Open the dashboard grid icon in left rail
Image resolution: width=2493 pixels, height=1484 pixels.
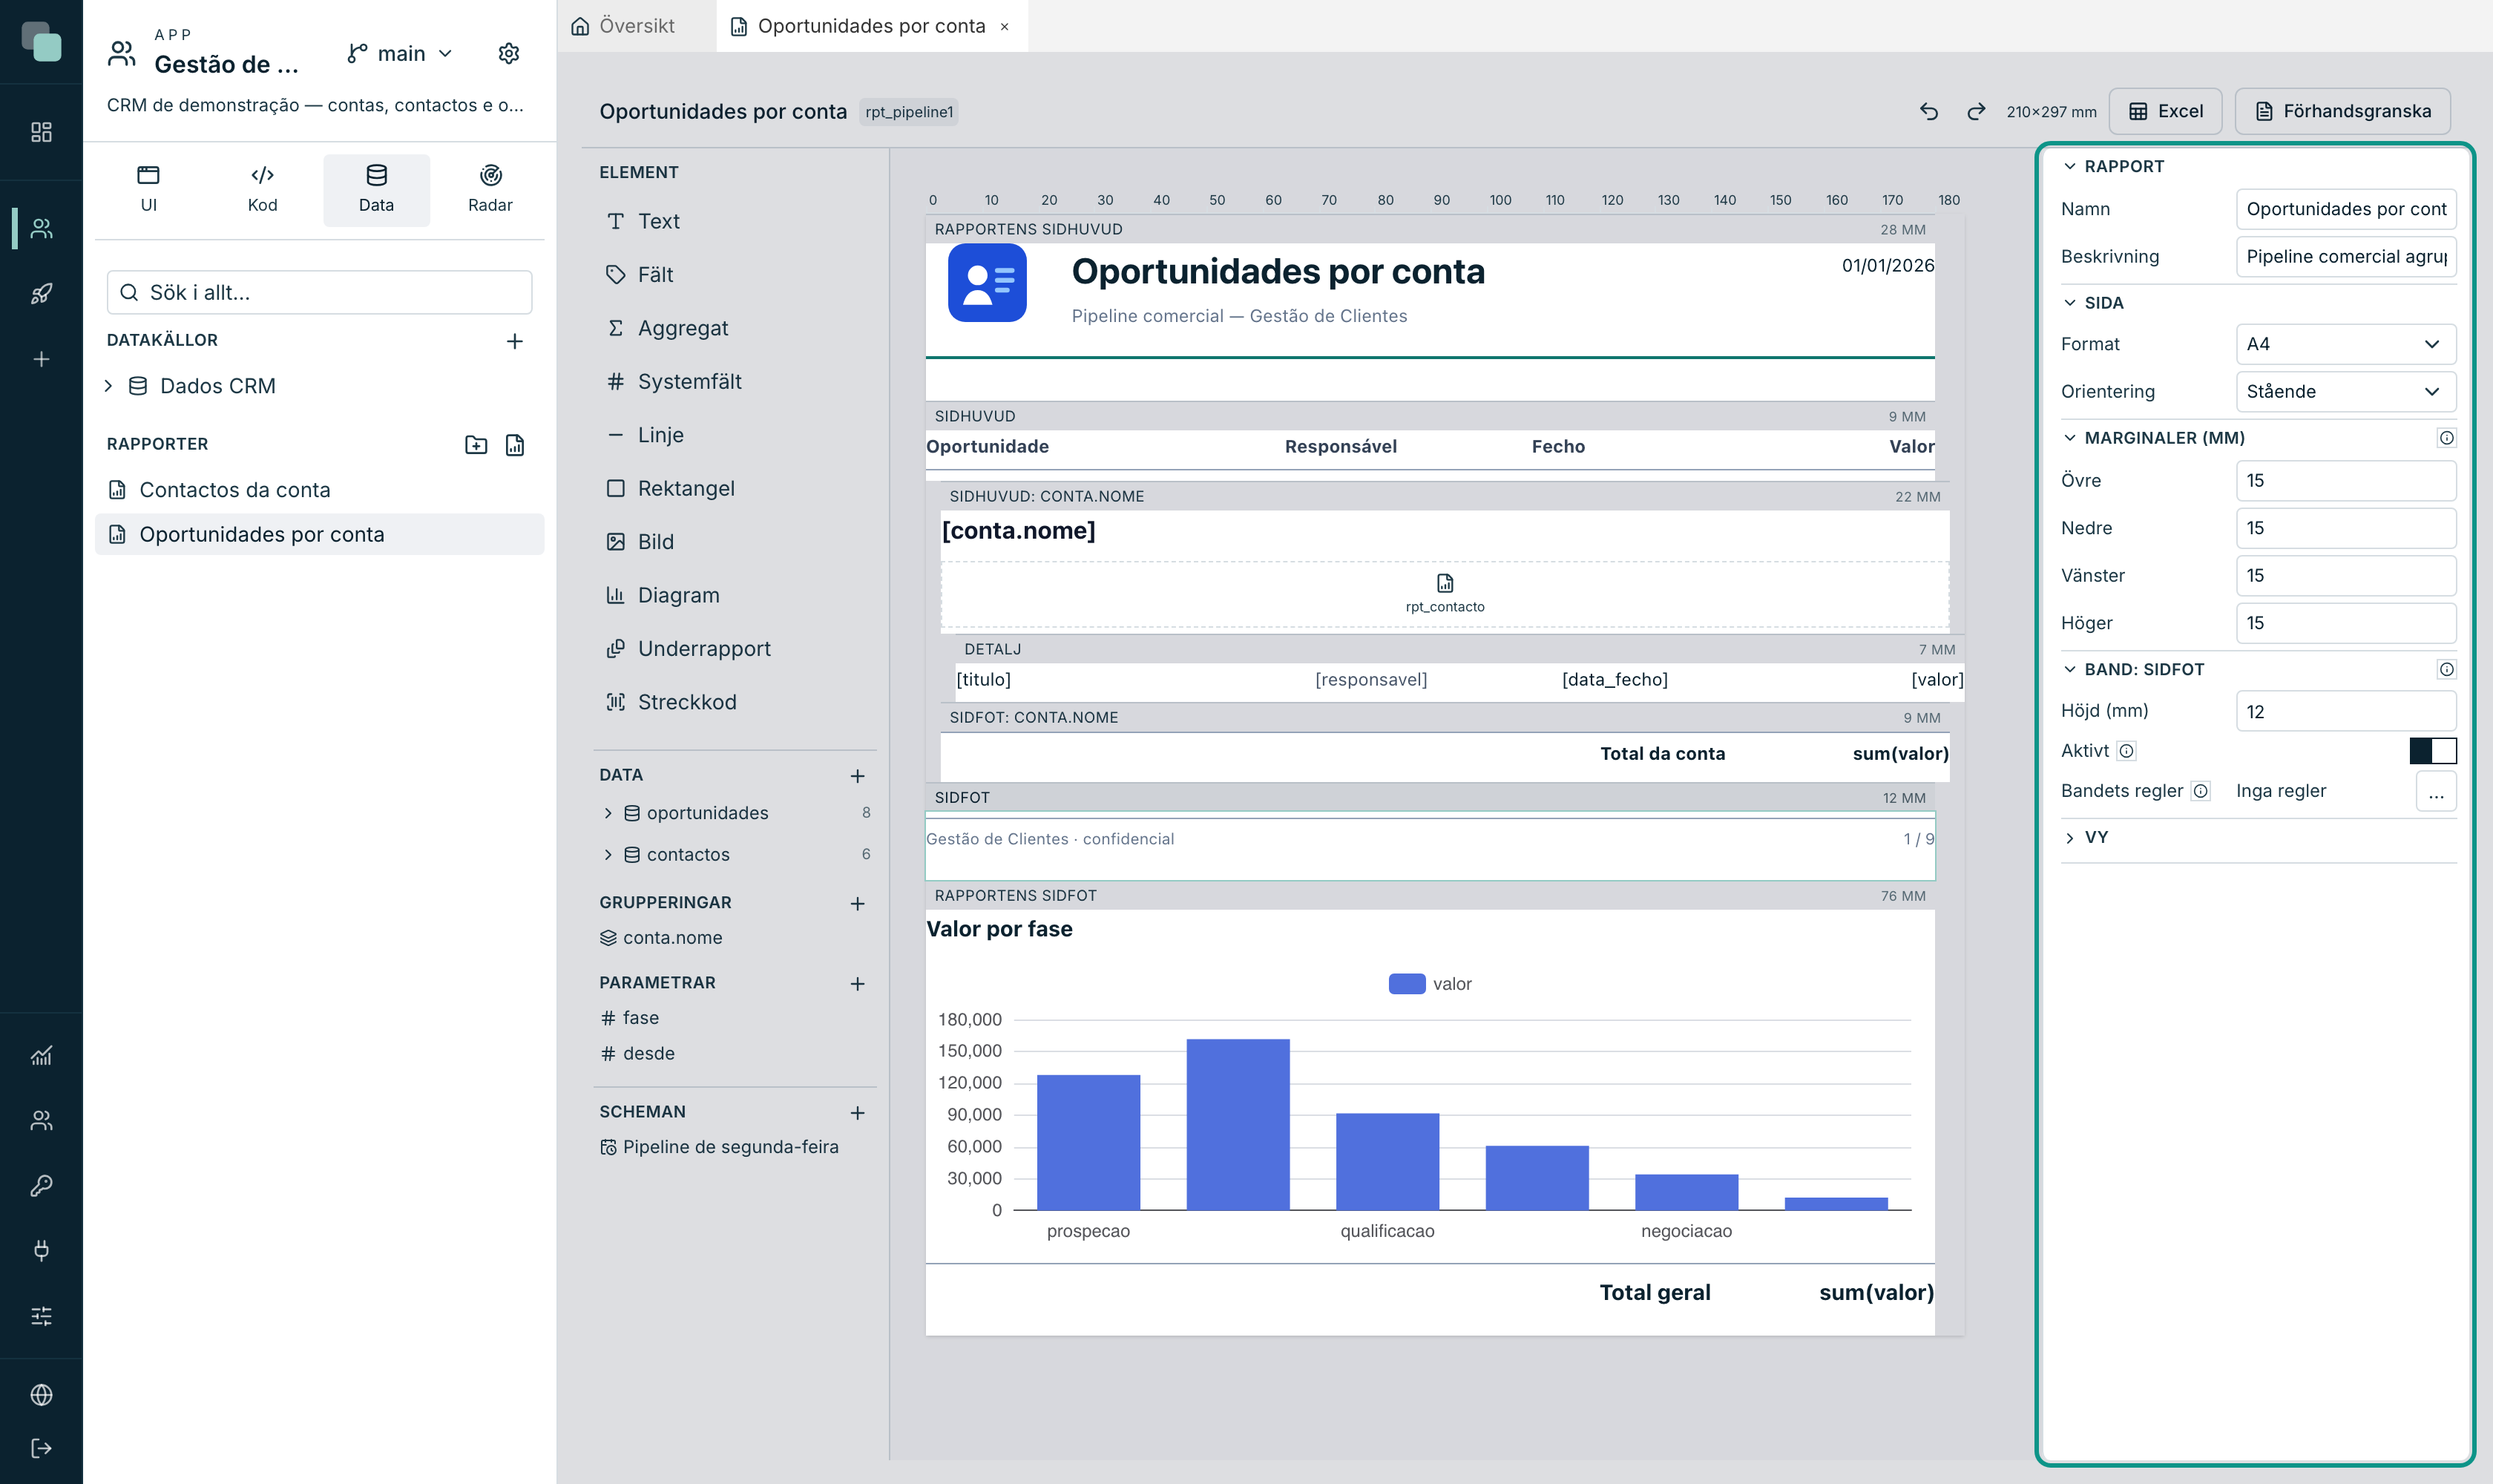click(x=41, y=132)
